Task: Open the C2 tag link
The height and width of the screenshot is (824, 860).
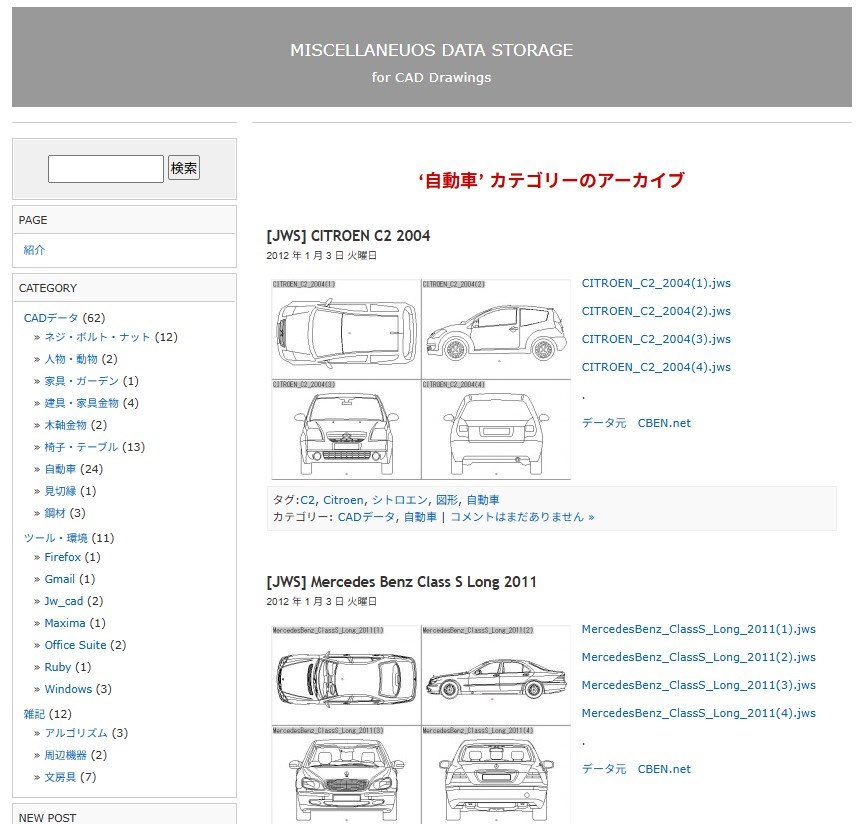Action: coord(308,500)
